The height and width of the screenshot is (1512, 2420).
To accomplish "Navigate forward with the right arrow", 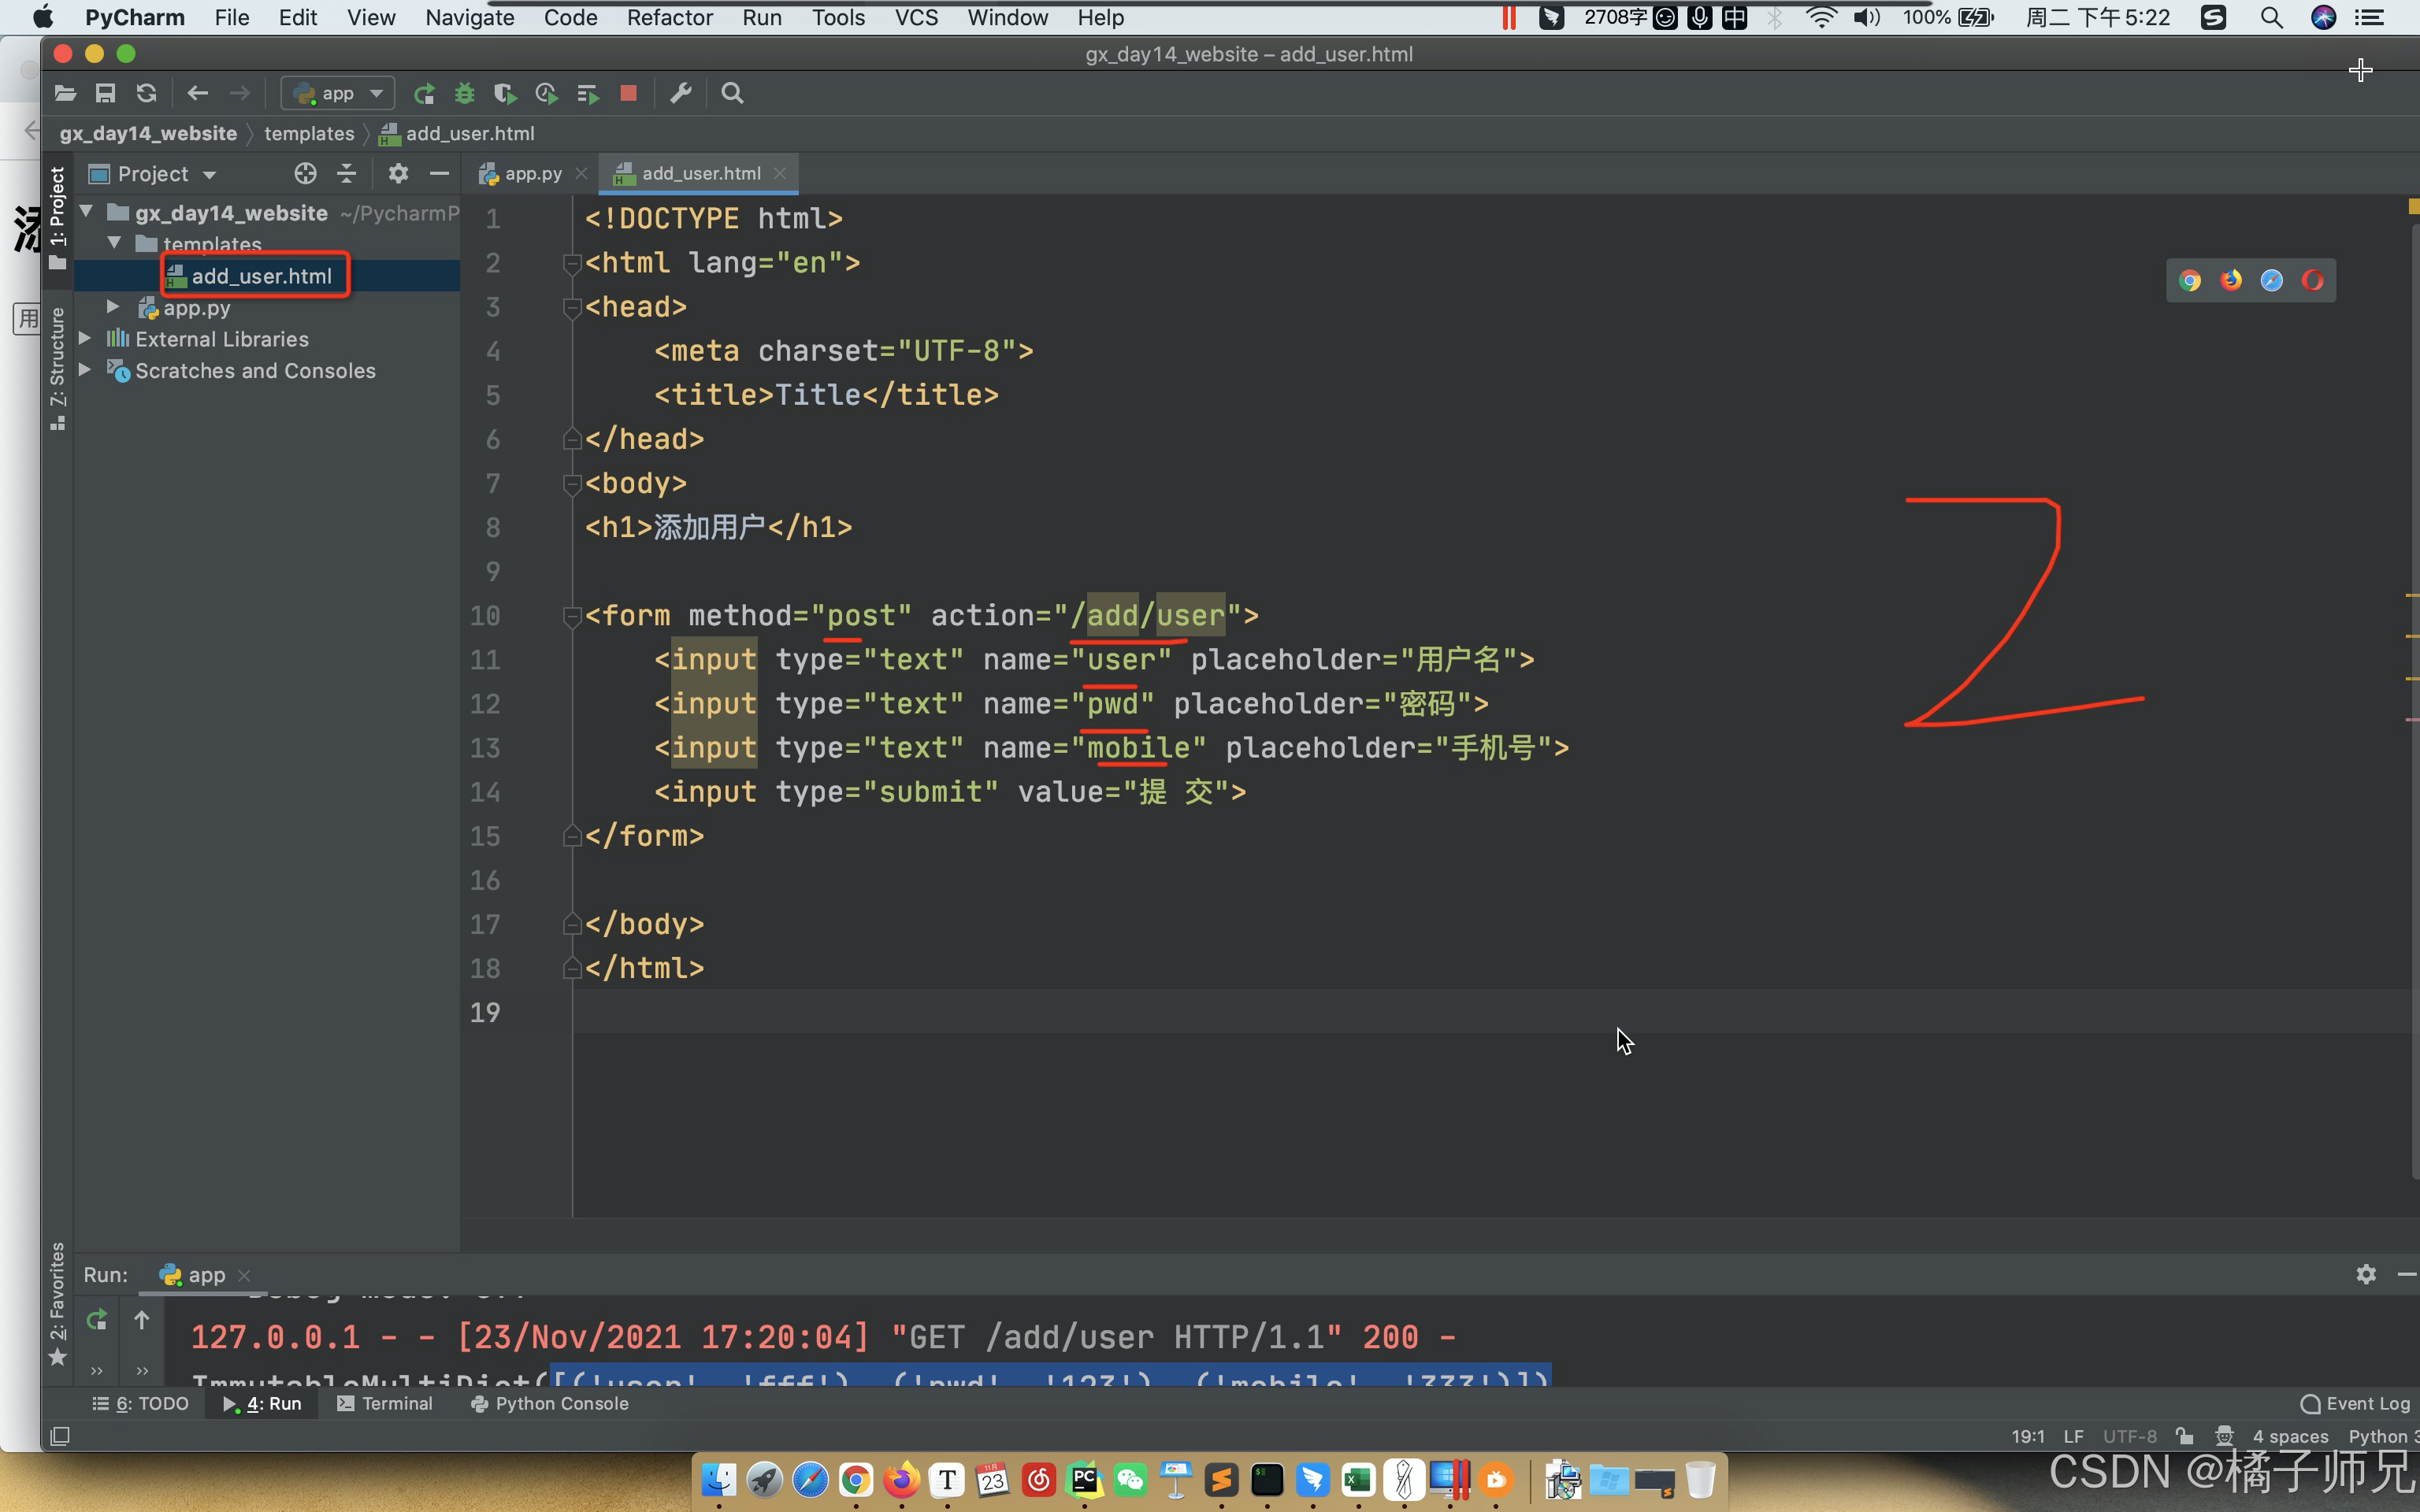I will (240, 93).
